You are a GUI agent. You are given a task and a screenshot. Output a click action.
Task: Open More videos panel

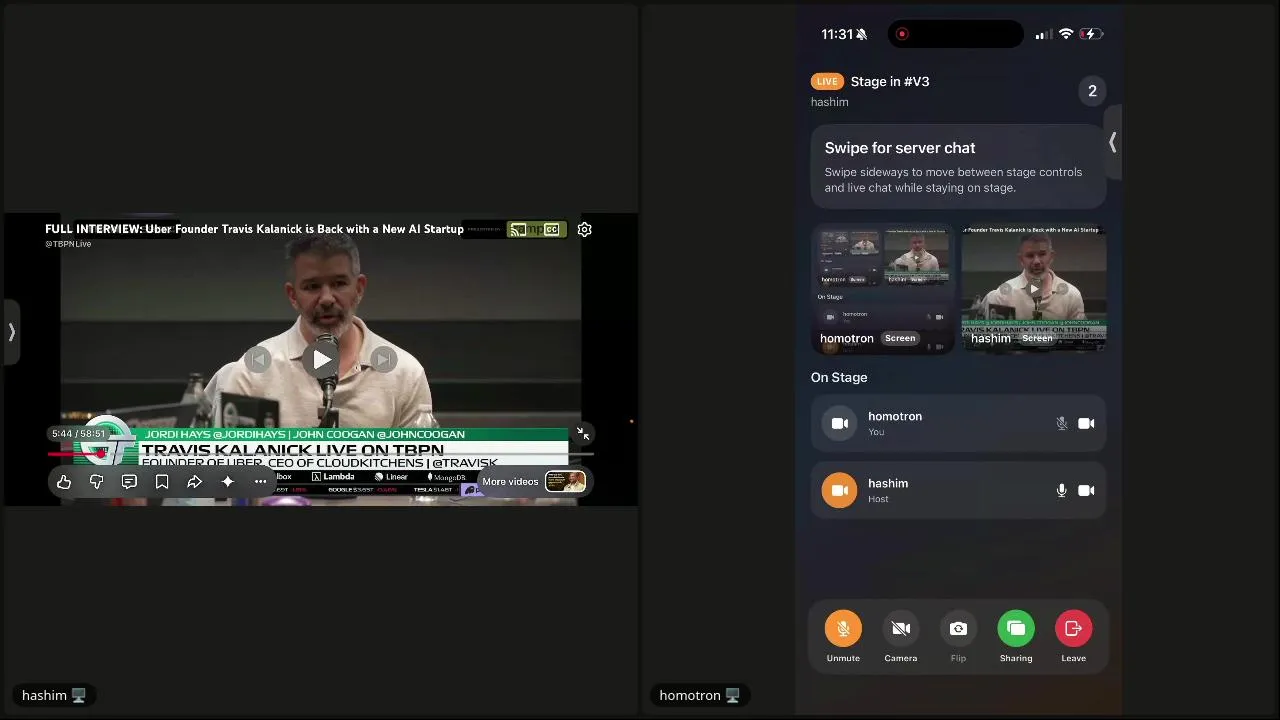pyautogui.click(x=533, y=482)
